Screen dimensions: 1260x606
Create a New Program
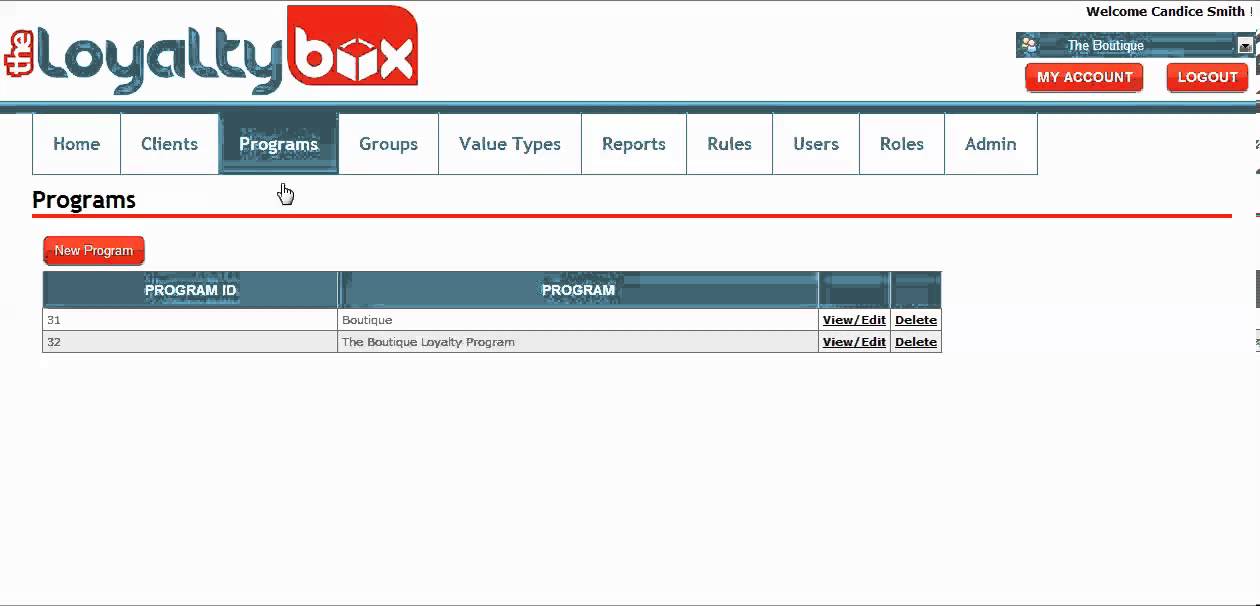[94, 250]
